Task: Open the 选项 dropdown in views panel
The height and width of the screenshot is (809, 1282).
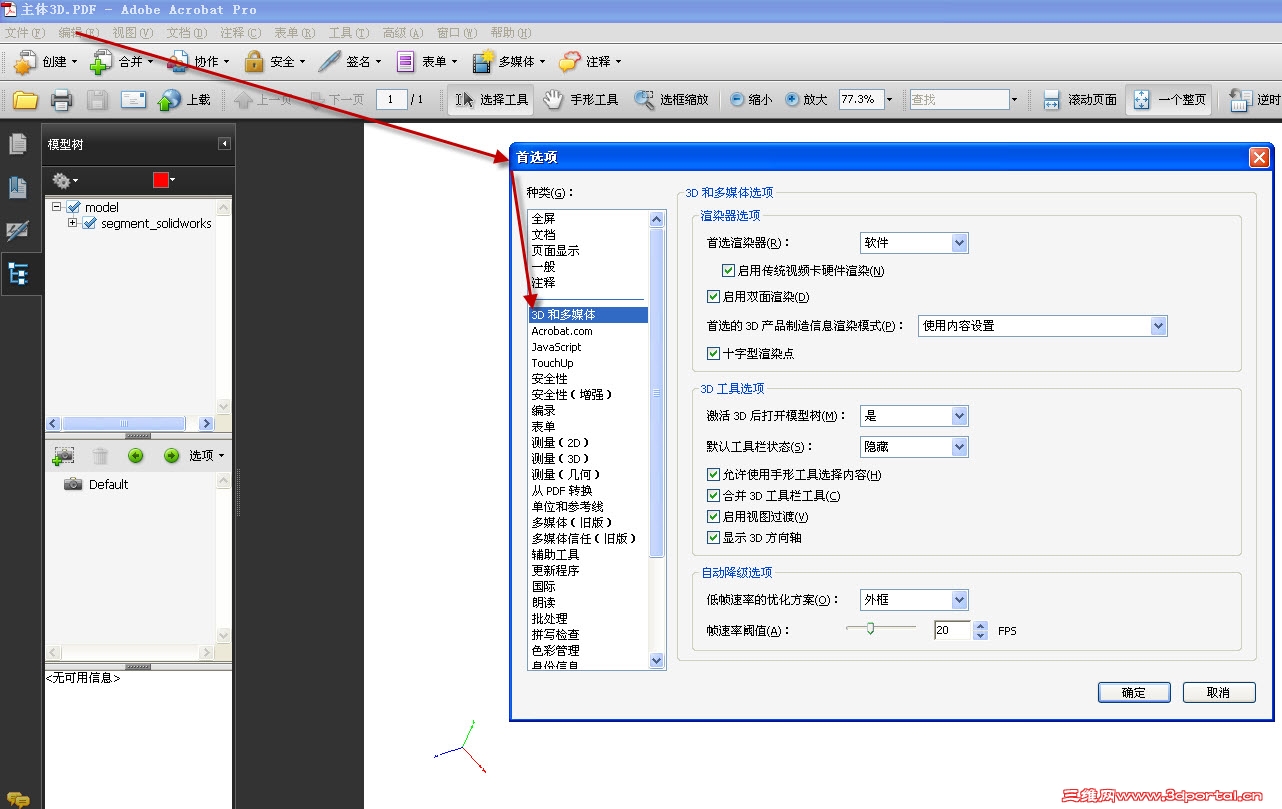Action: 207,456
